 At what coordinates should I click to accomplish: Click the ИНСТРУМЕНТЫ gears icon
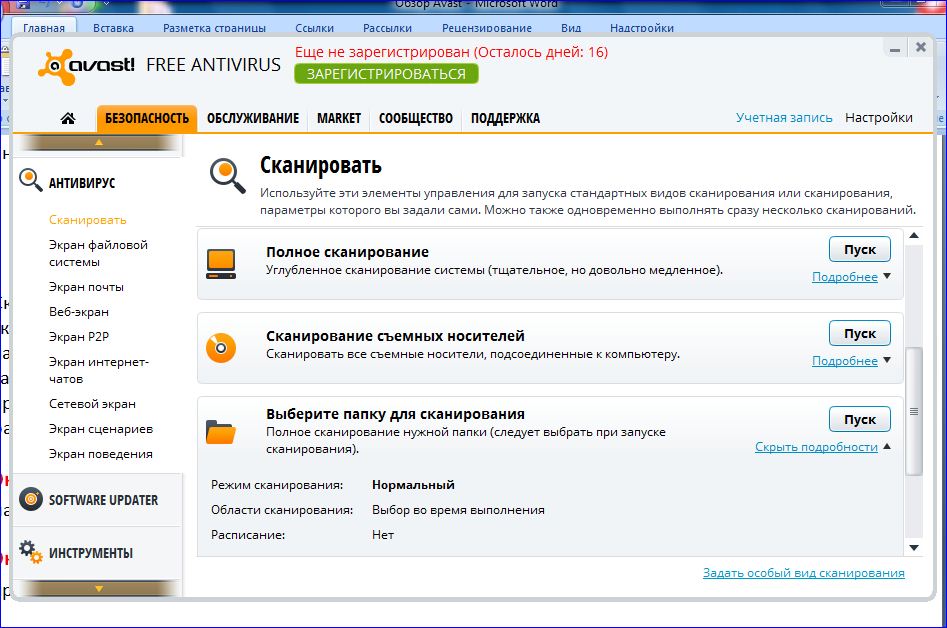pyautogui.click(x=31, y=552)
